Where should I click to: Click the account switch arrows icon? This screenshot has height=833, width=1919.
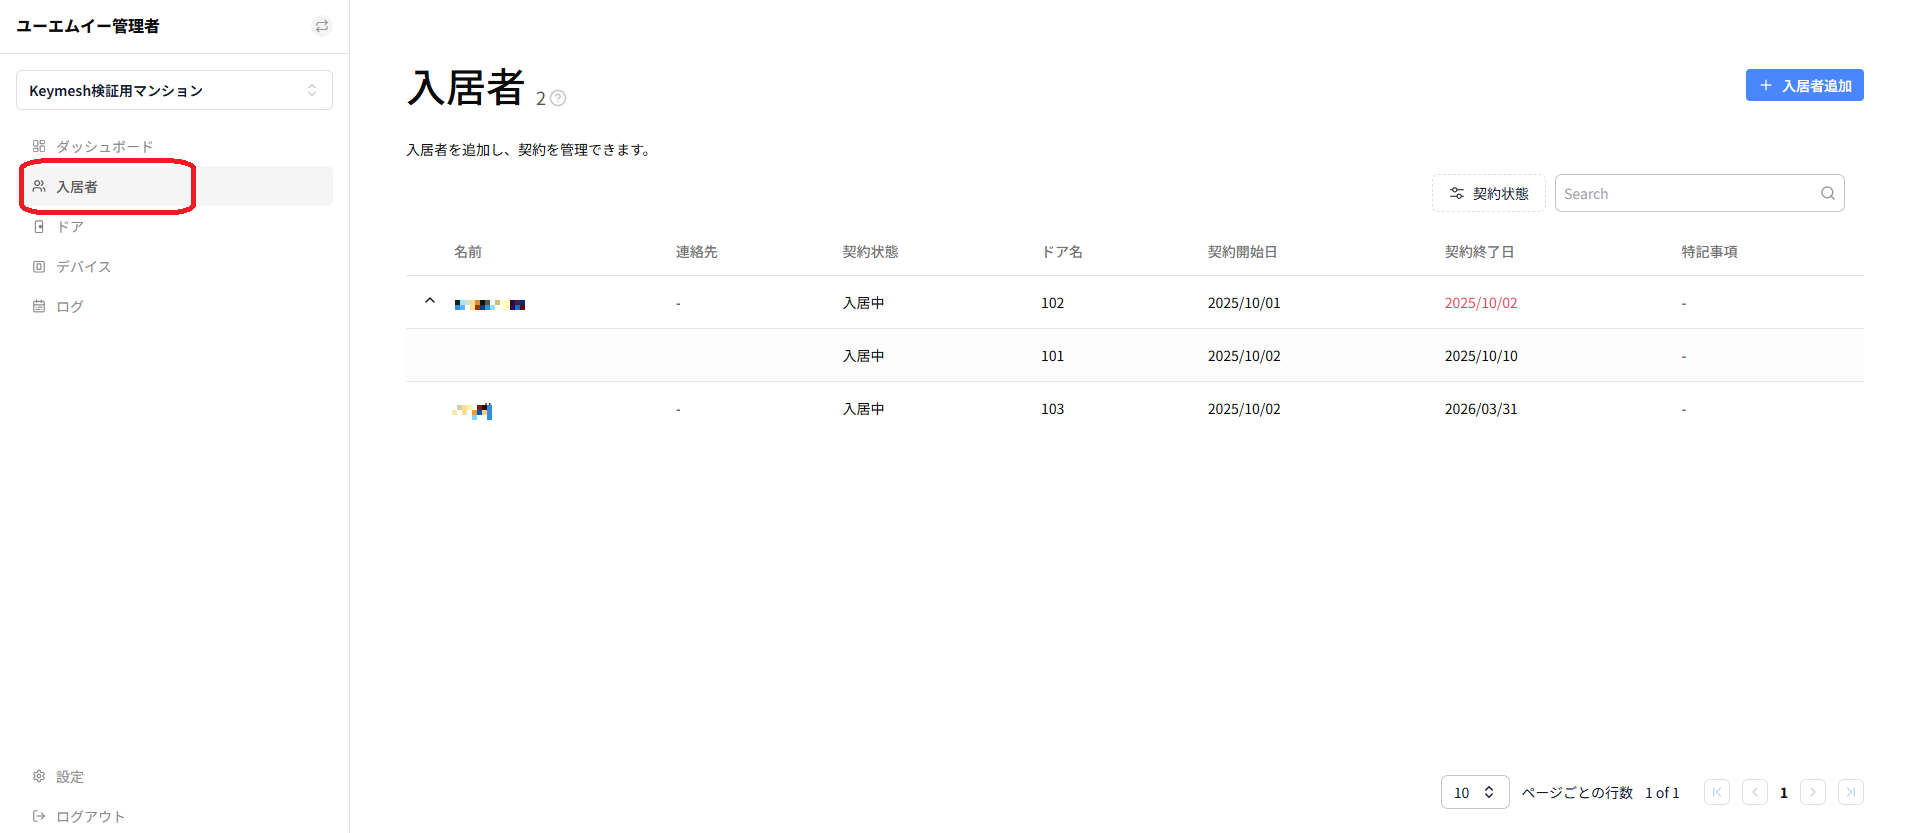click(x=322, y=26)
